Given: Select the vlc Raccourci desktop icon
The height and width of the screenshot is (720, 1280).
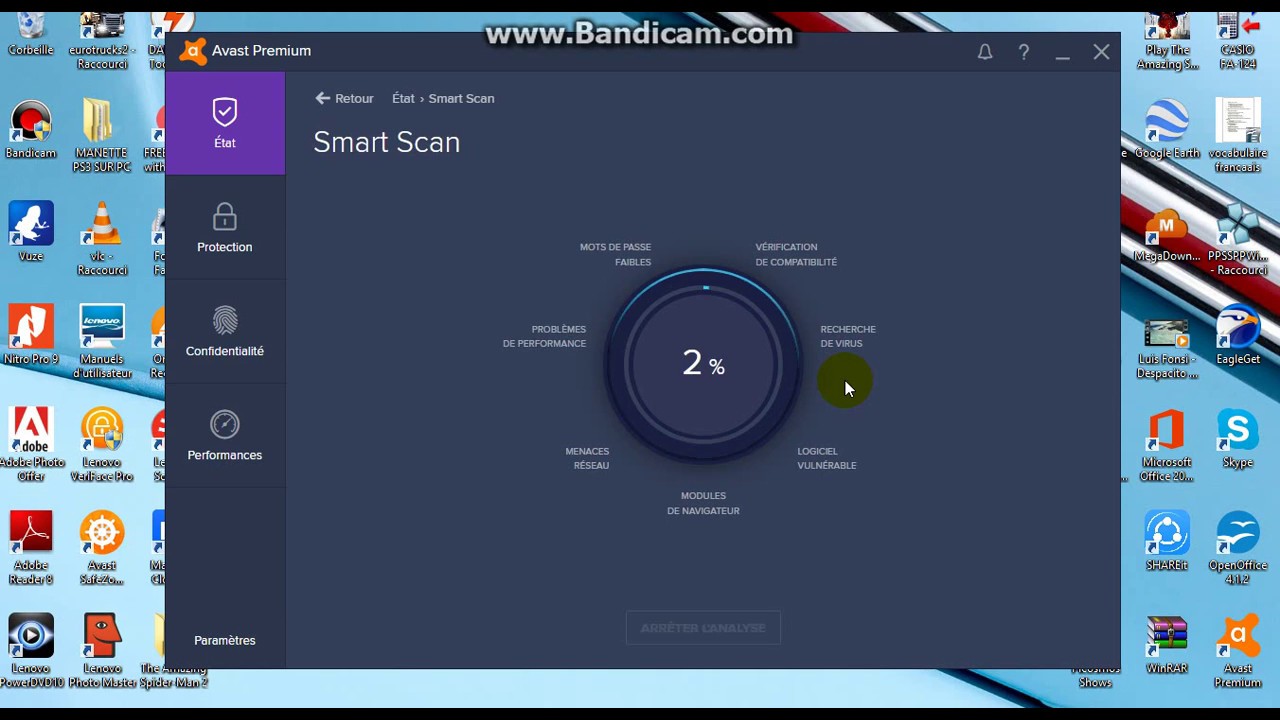Looking at the screenshot, I should pyautogui.click(x=101, y=240).
